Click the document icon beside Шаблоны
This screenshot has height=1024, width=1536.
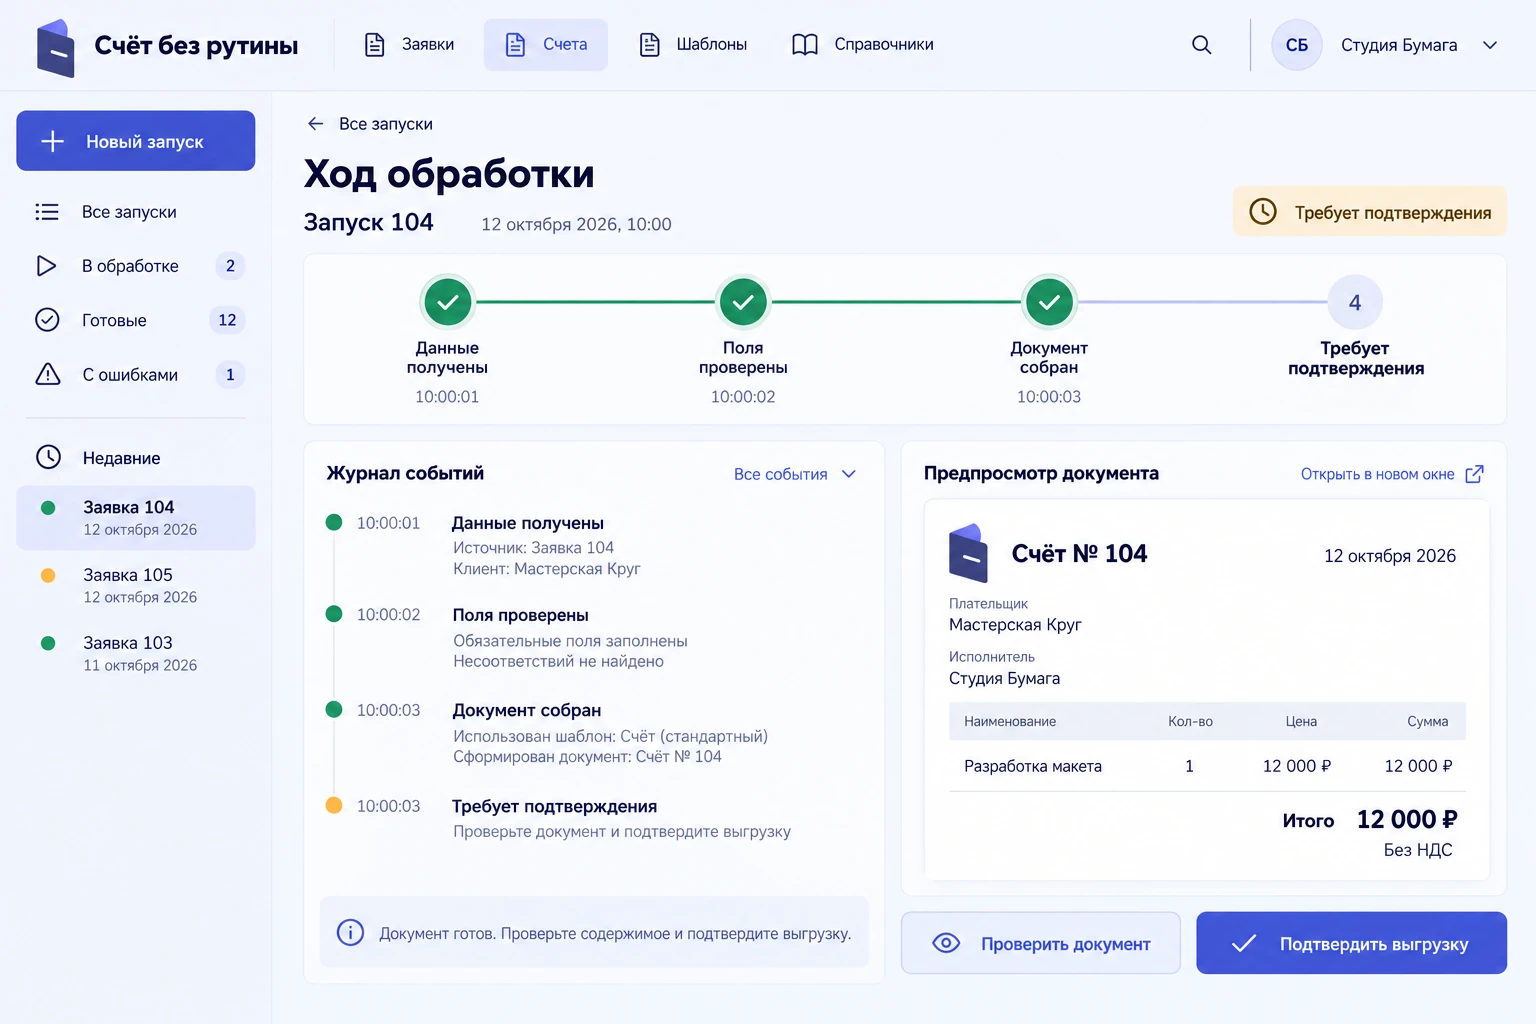click(650, 45)
